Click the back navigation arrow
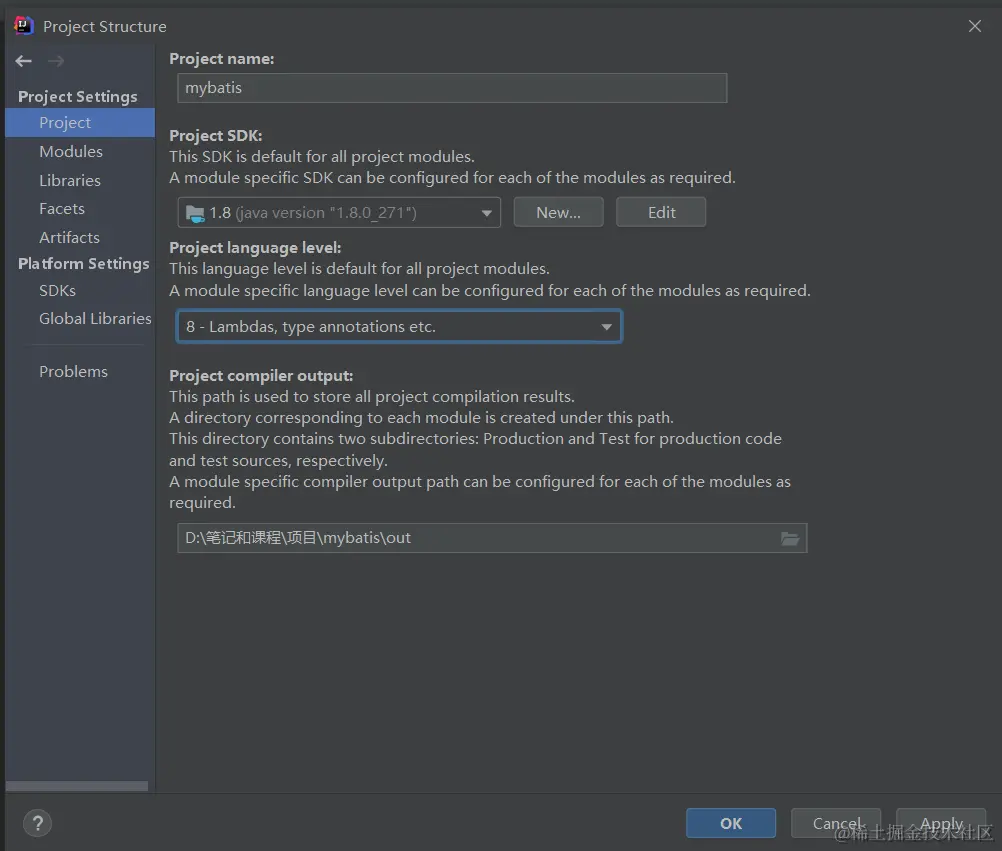This screenshot has height=851, width=1002. (x=24, y=61)
